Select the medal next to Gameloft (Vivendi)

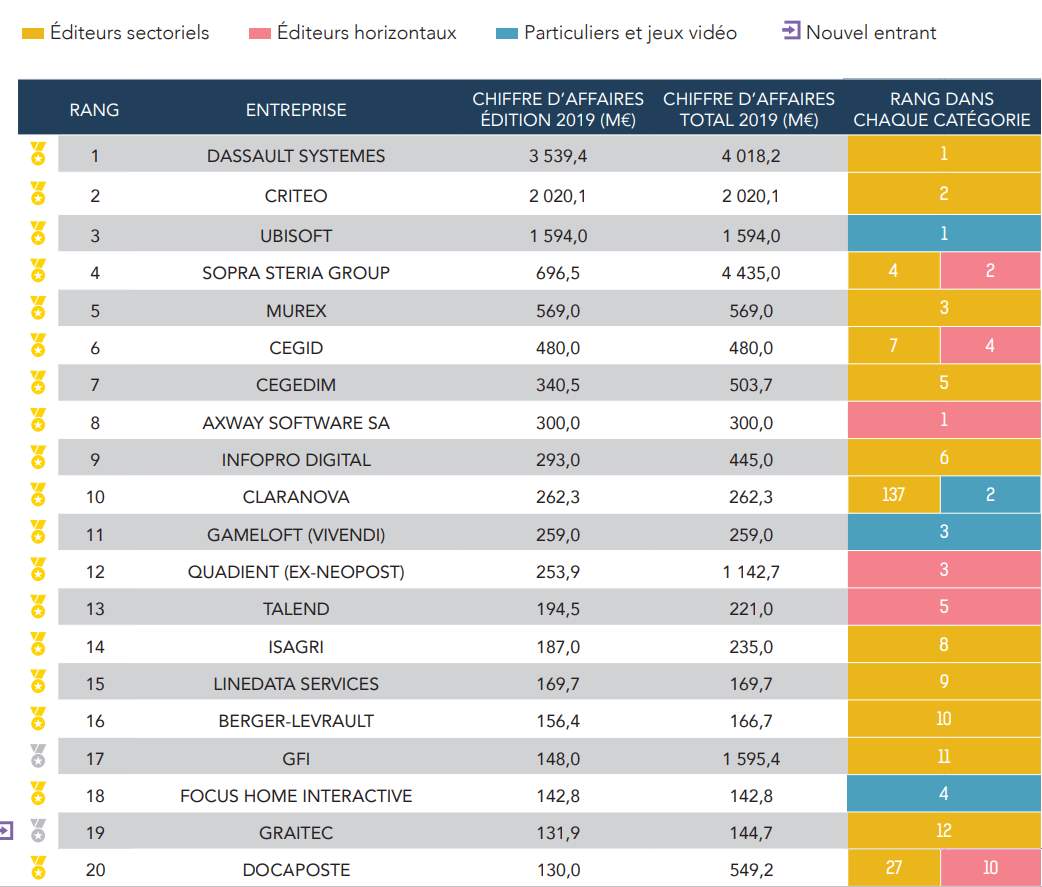(x=39, y=532)
